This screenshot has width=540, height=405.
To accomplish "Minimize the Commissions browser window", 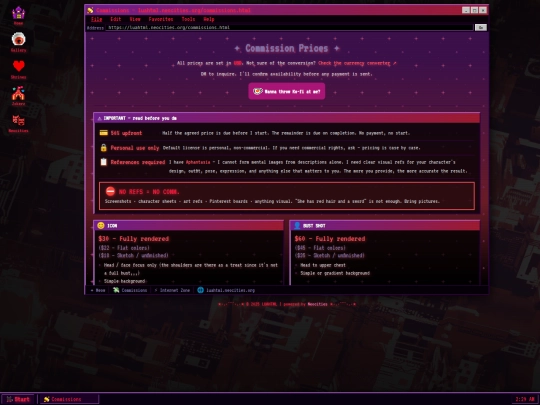I will coord(466,10).
